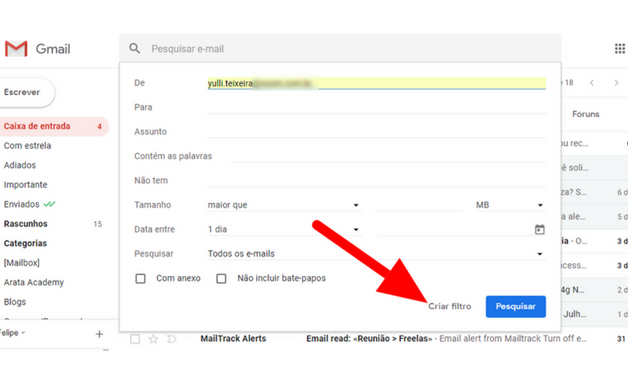Open Importante folder
The image size is (628, 380).
[x=26, y=185]
